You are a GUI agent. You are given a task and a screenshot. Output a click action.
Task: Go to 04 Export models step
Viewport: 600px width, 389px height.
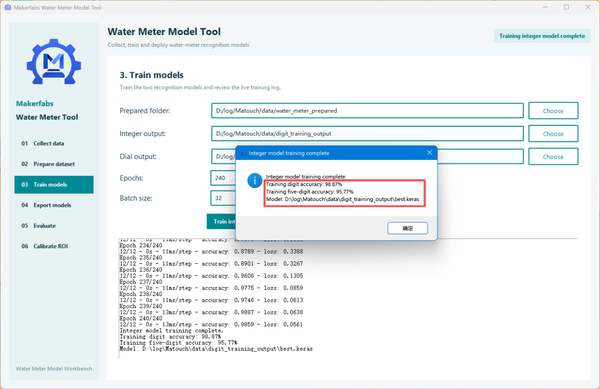(x=54, y=205)
